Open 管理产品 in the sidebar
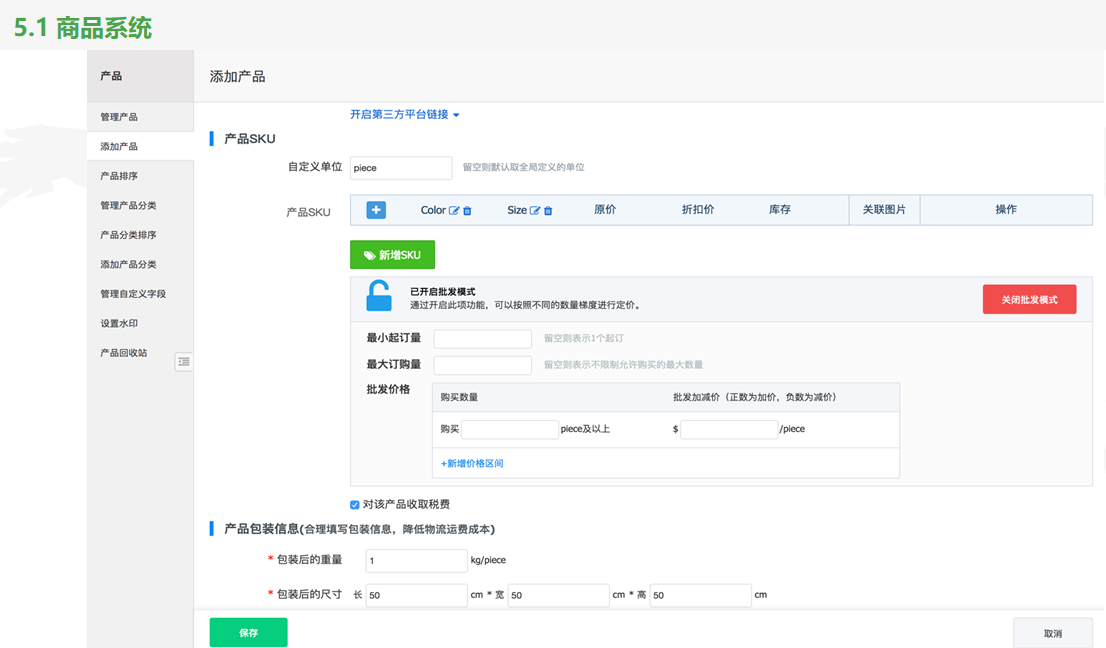The image size is (1106, 648). (x=119, y=117)
